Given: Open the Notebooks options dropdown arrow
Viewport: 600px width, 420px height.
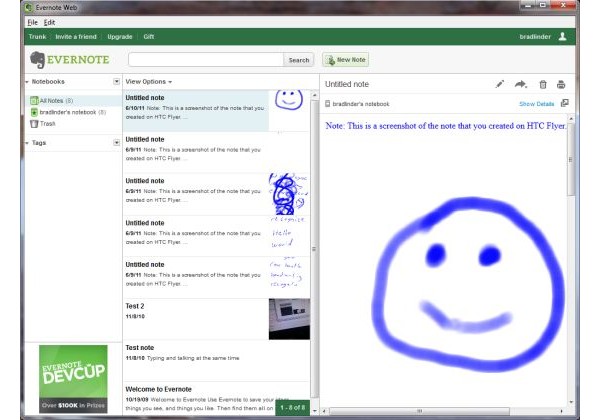Looking at the screenshot, I should click(116, 81).
